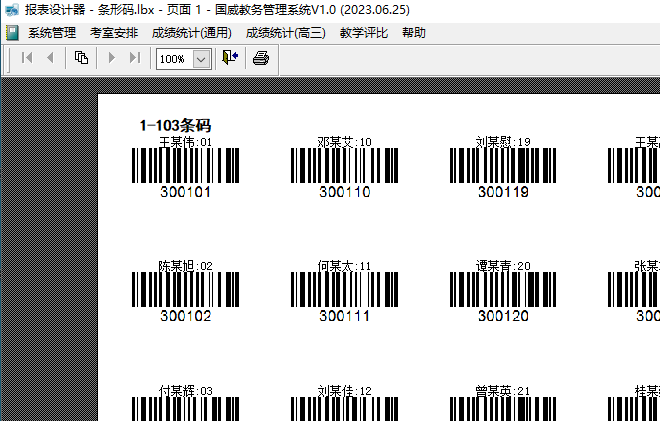Click the title bar app icon
660x421 pixels.
pyautogui.click(x=12, y=10)
